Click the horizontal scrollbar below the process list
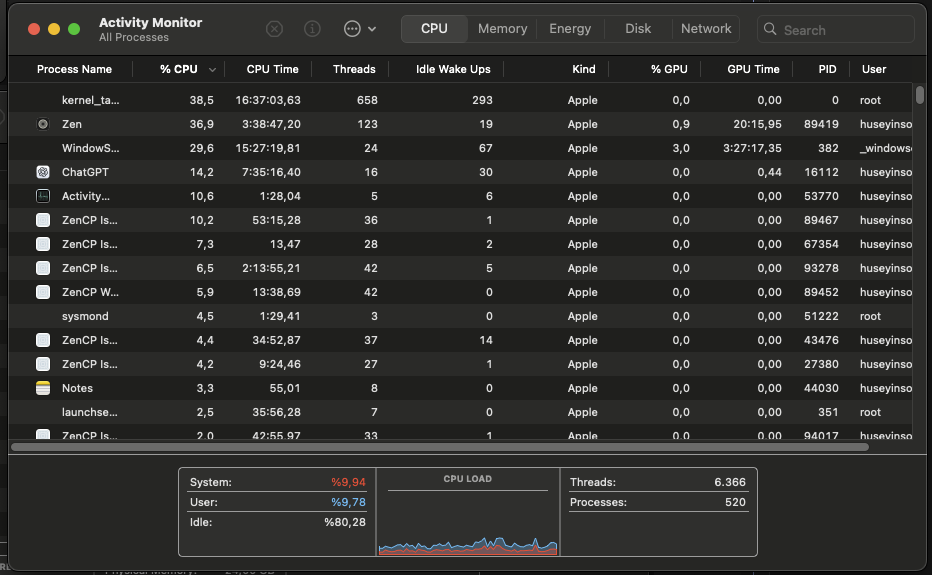The image size is (932, 575). (x=440, y=447)
